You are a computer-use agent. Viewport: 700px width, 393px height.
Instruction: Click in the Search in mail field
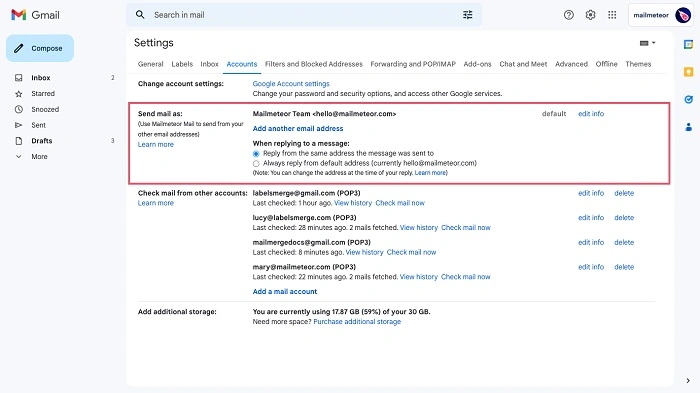[x=304, y=15]
